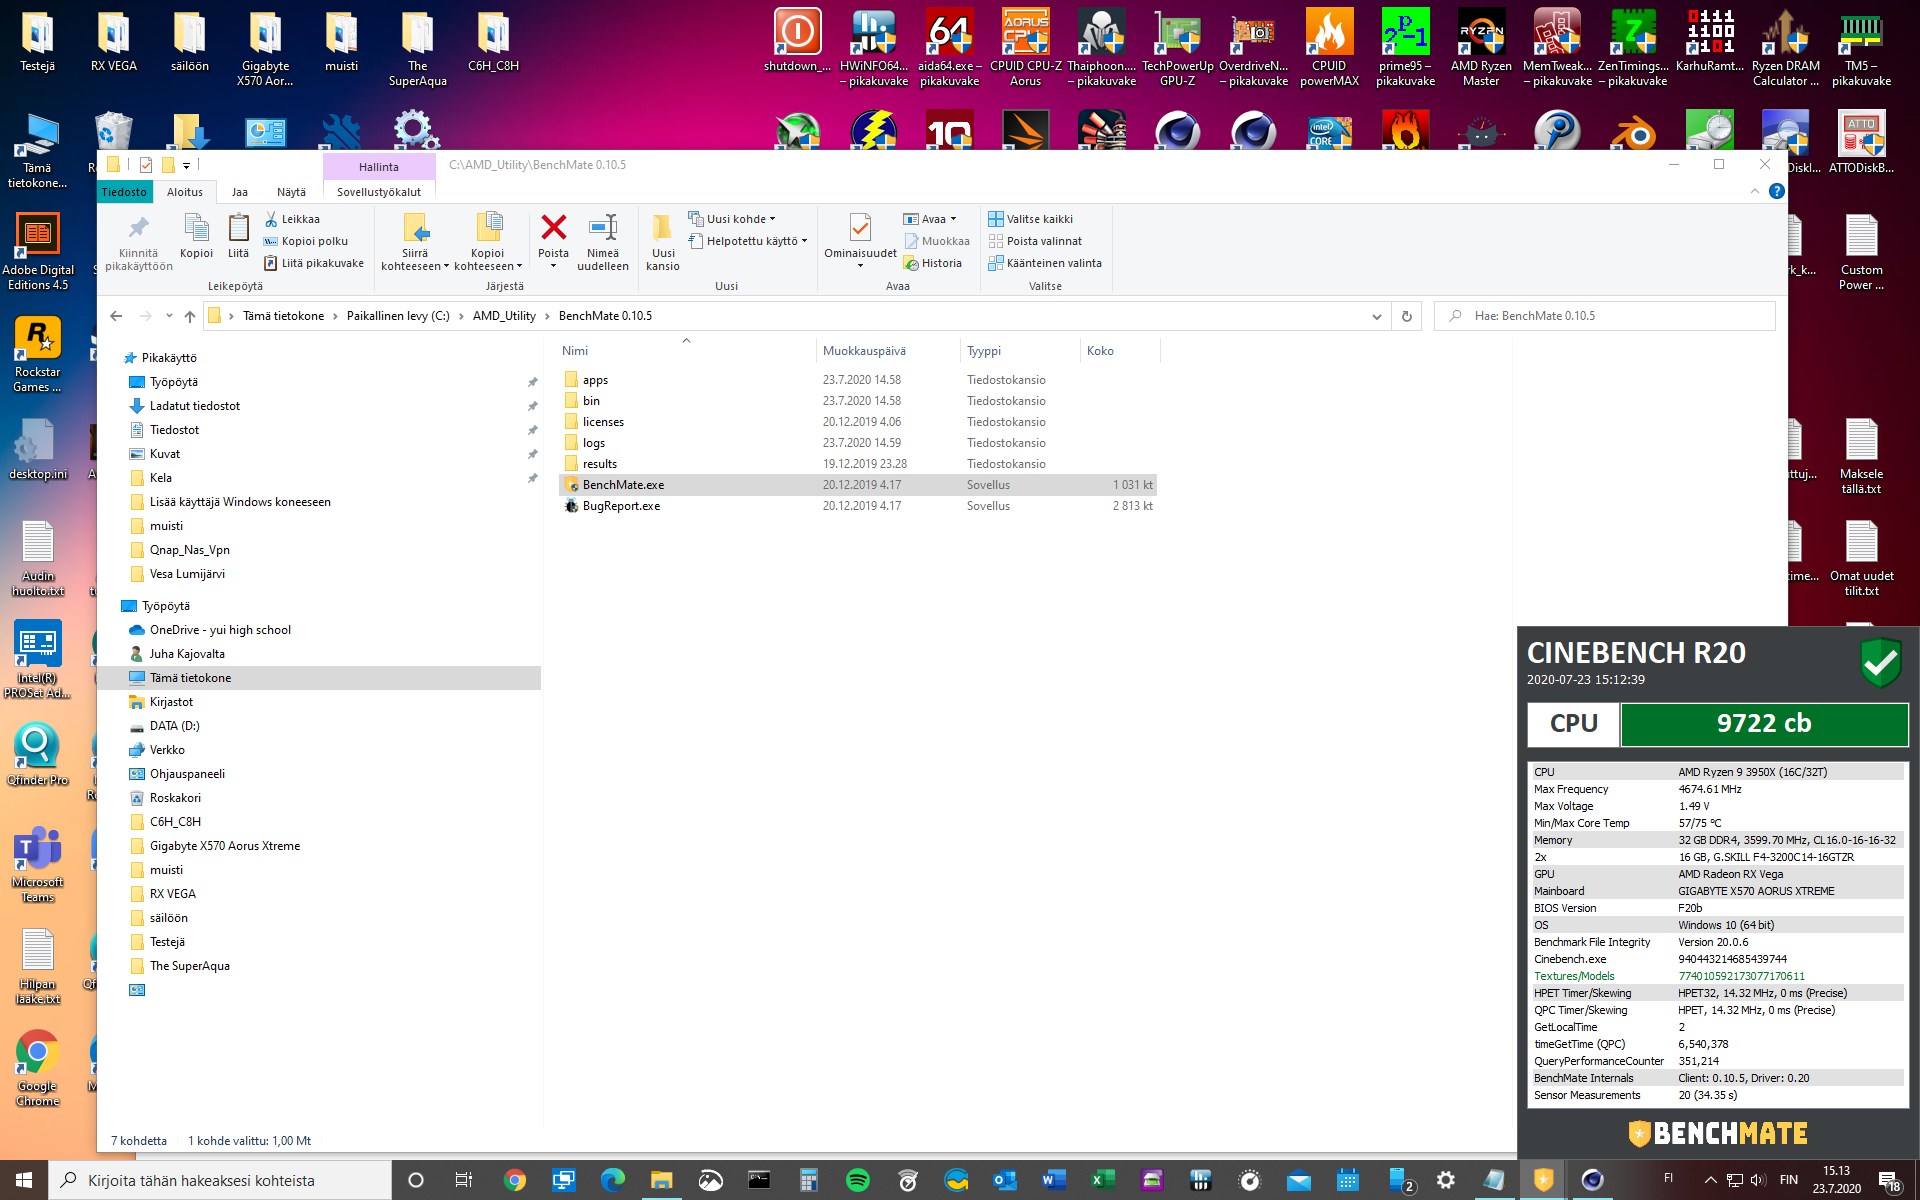Click Spotify icon in the taskbar
The width and height of the screenshot is (1920, 1200).
click(x=857, y=1180)
